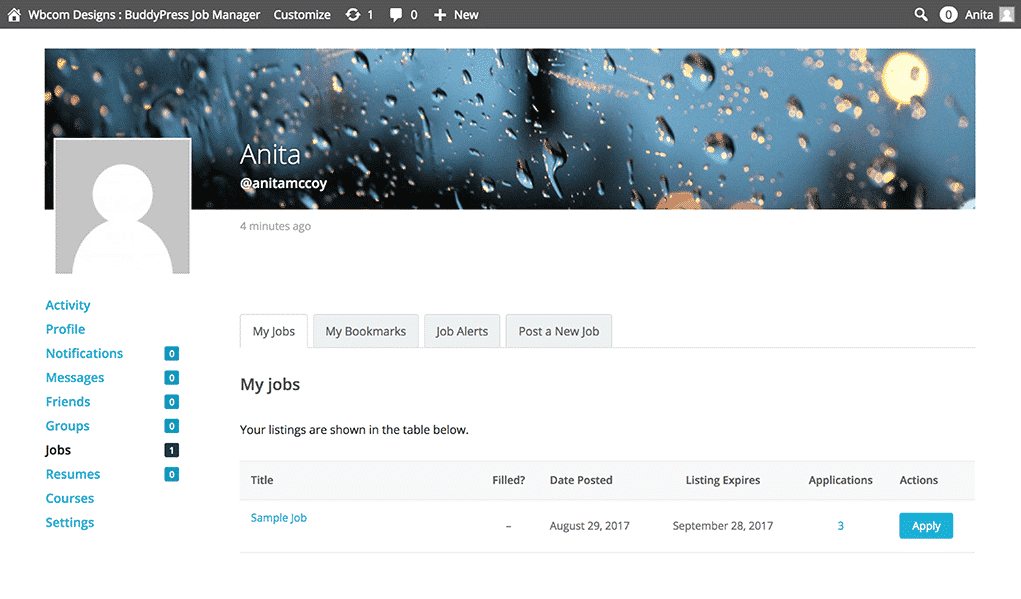The height and width of the screenshot is (599, 1021).
Task: Click Anita's avatar in the admin toolbar
Action: (x=1005, y=14)
